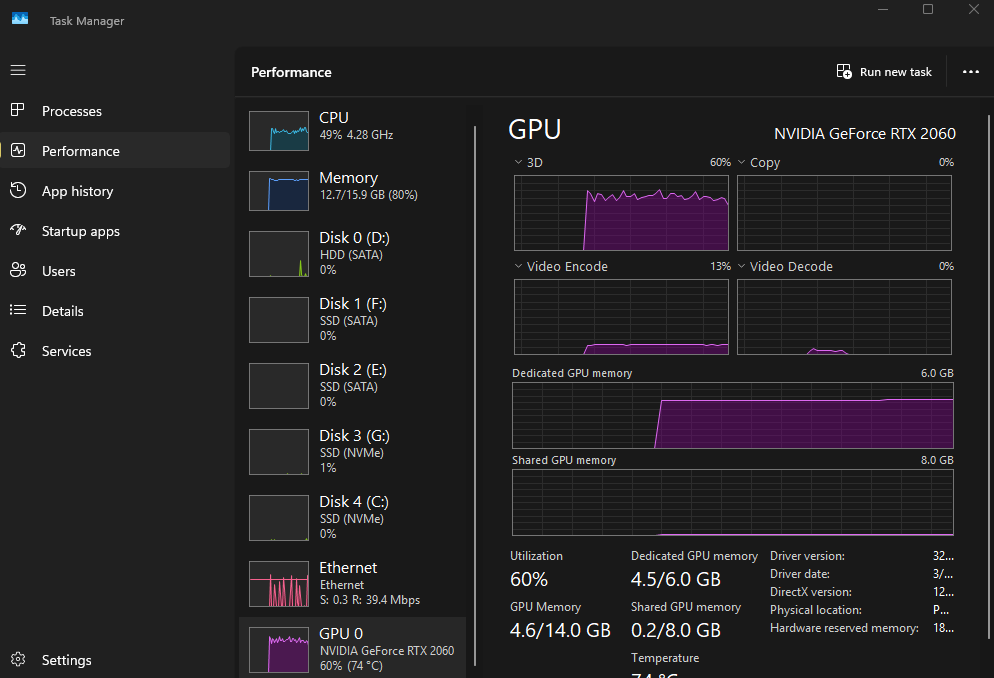Click the DirectX version label
Screen dimensions: 994x678
pyautogui.click(x=811, y=592)
